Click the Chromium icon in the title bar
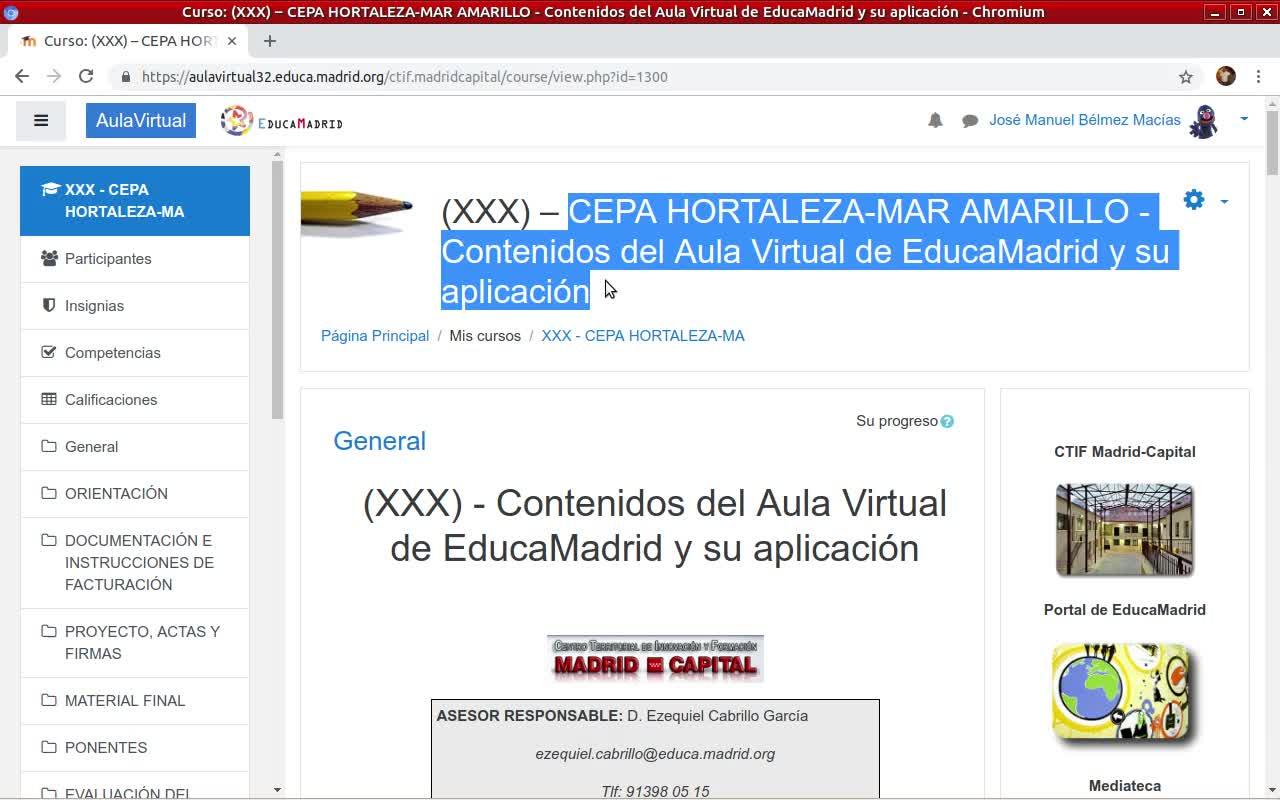 pyautogui.click(x=12, y=12)
